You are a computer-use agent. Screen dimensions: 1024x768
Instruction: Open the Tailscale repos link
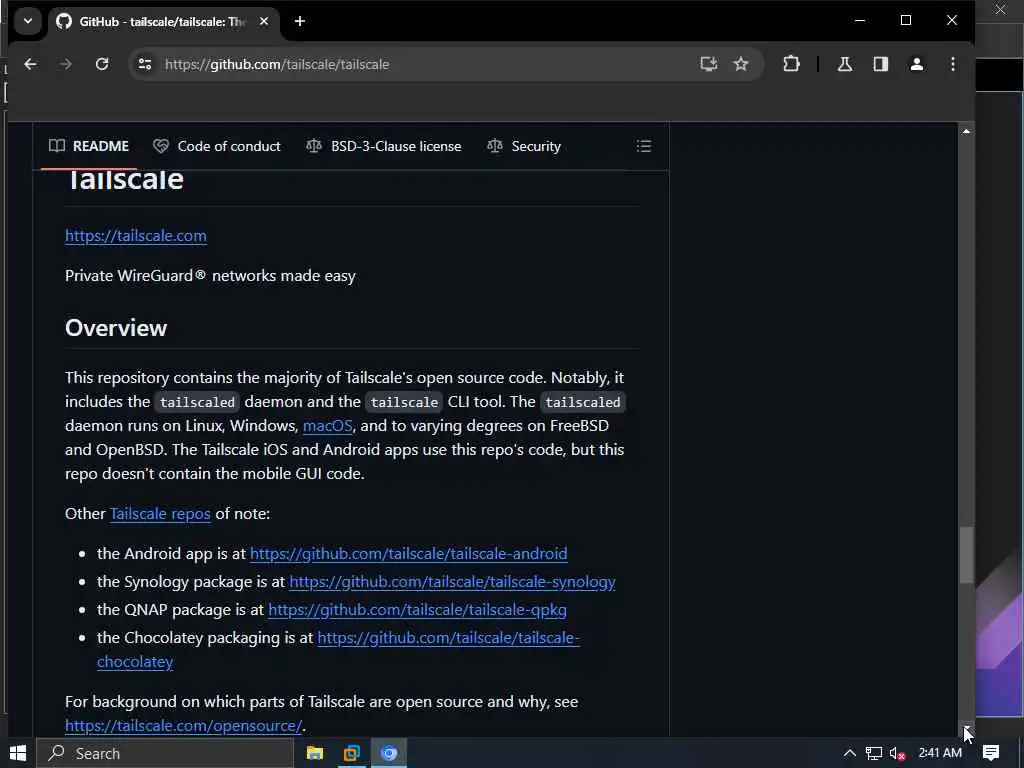160,514
